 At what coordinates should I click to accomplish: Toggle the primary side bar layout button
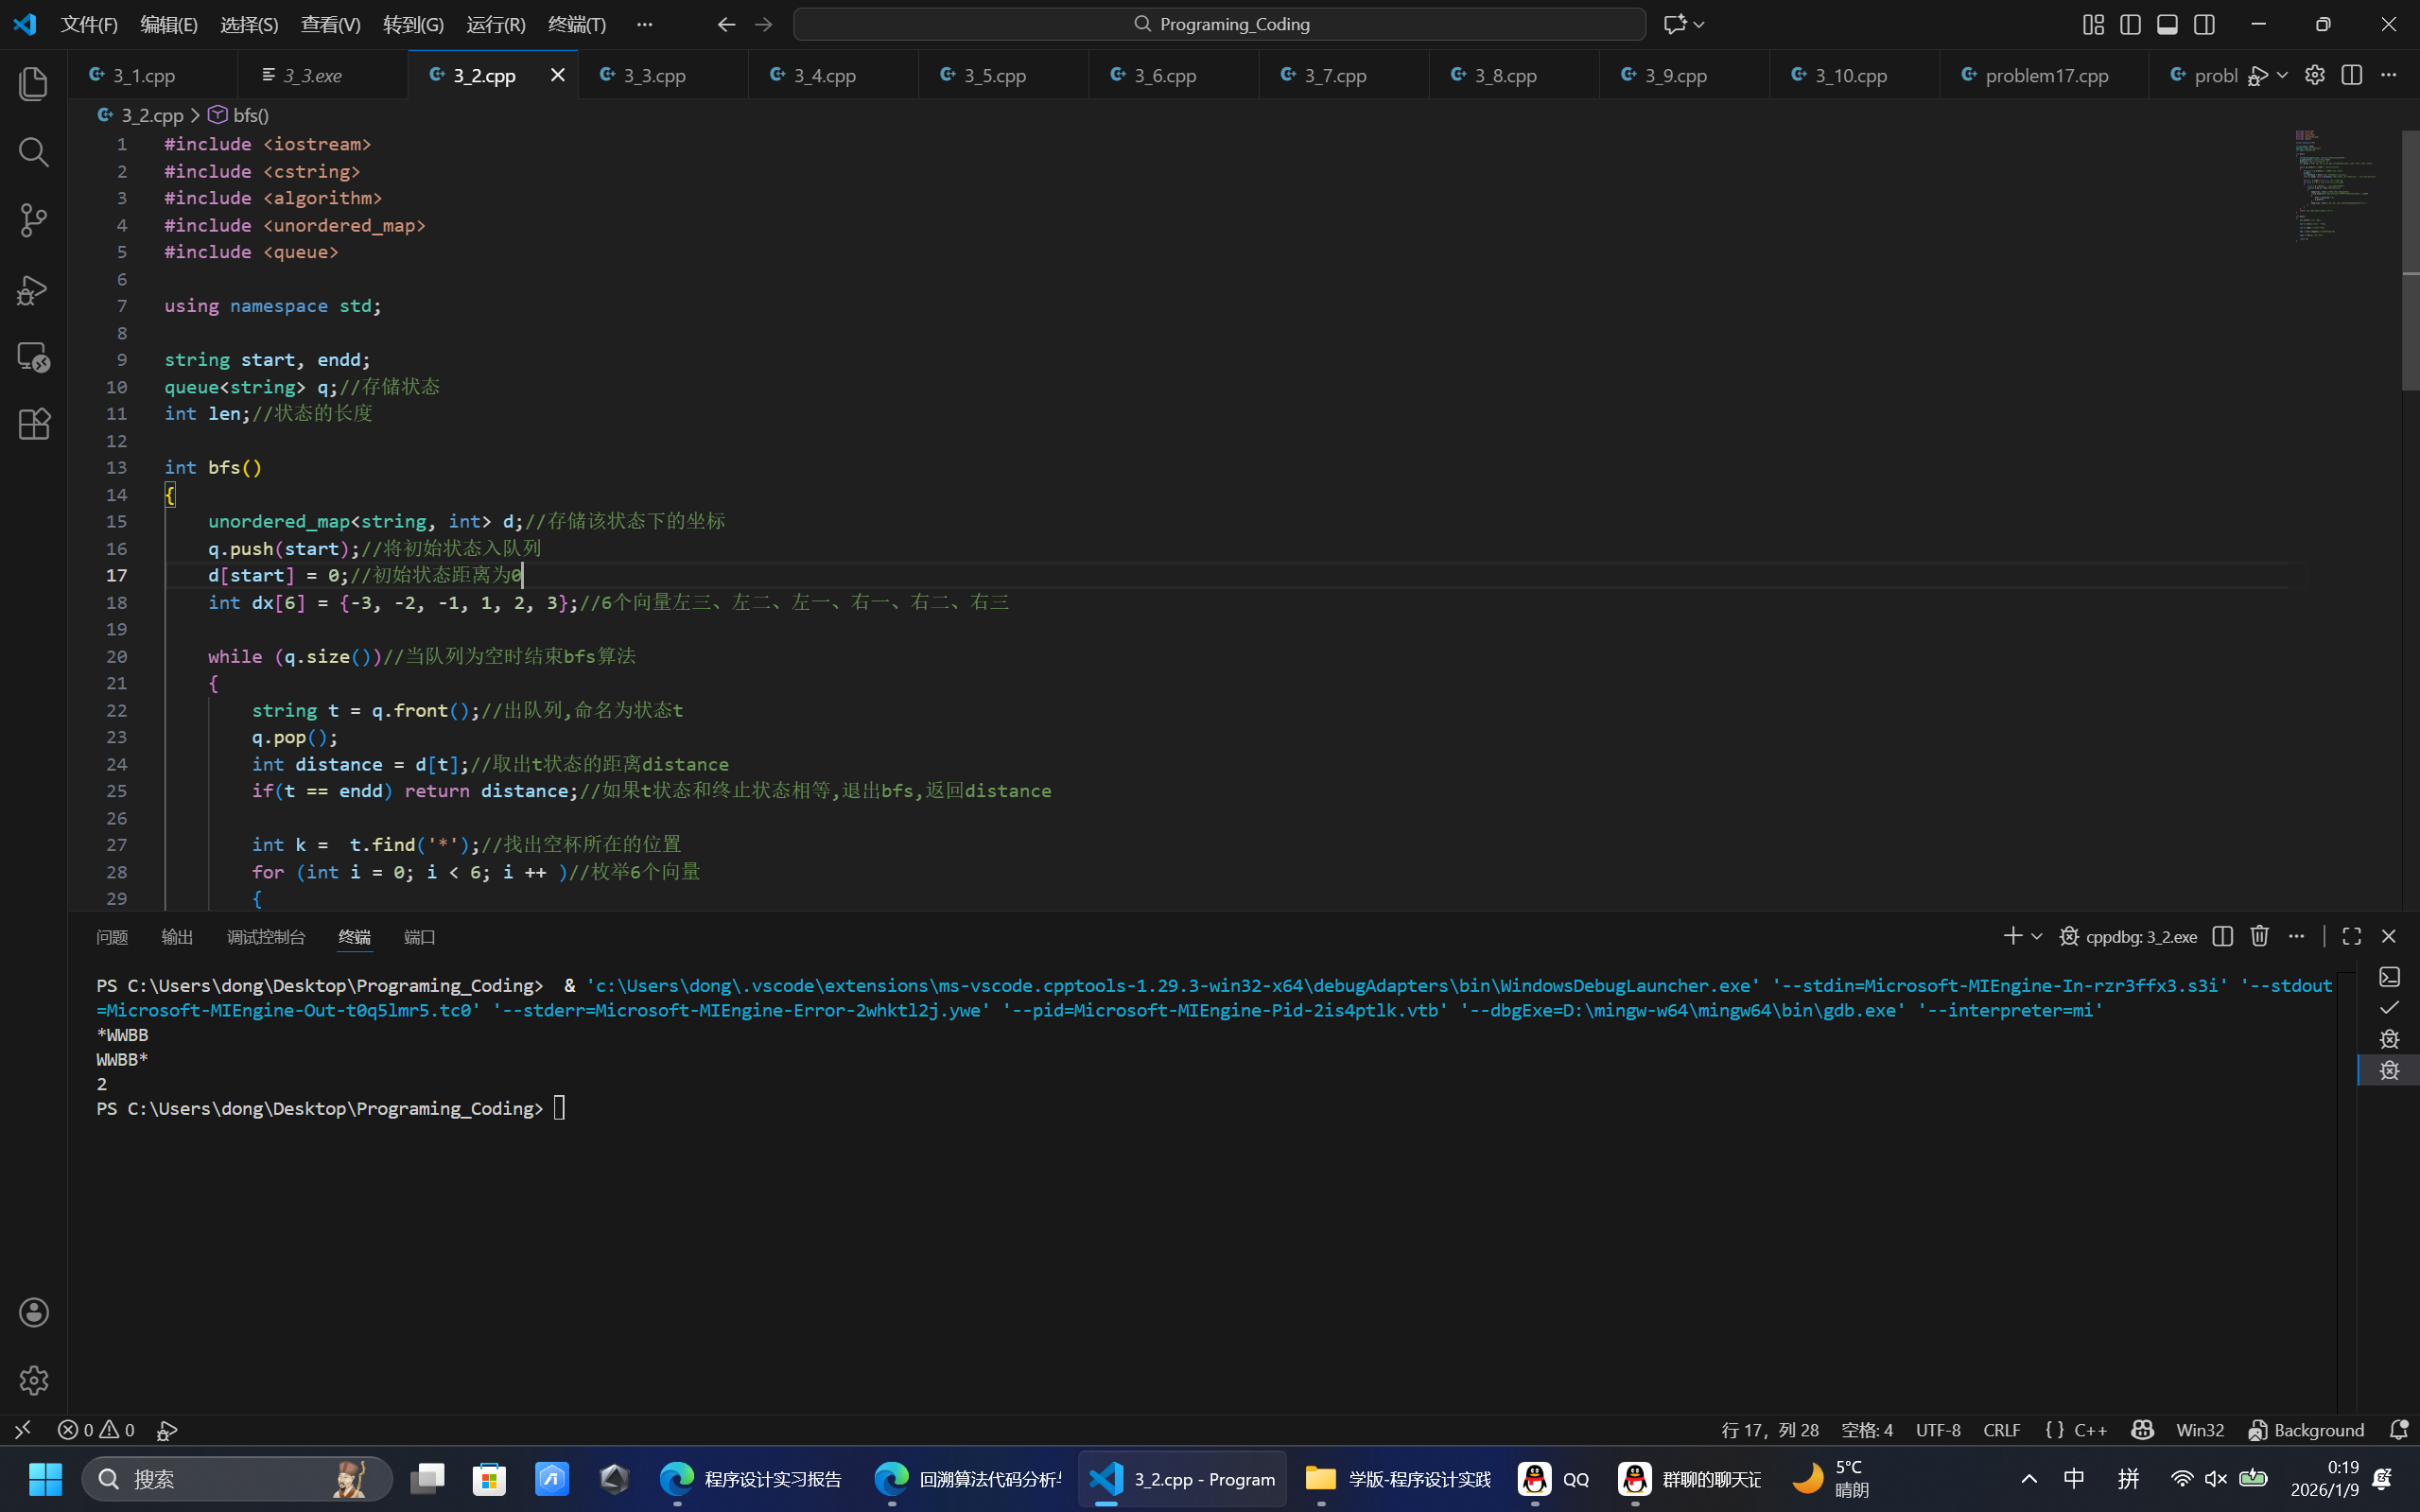click(2130, 24)
